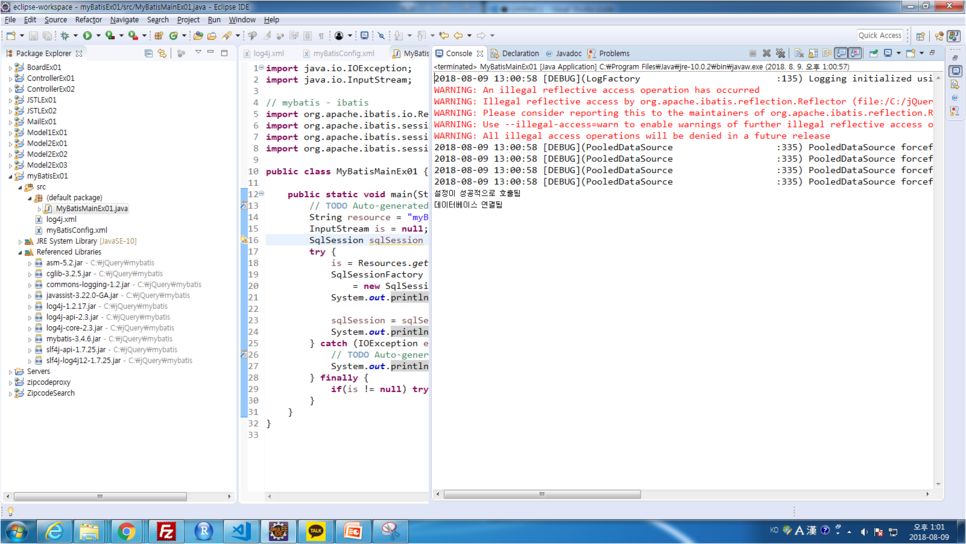The image size is (966, 544).
Task: Switch to the Java EE perspective icon
Action: pos(940,36)
